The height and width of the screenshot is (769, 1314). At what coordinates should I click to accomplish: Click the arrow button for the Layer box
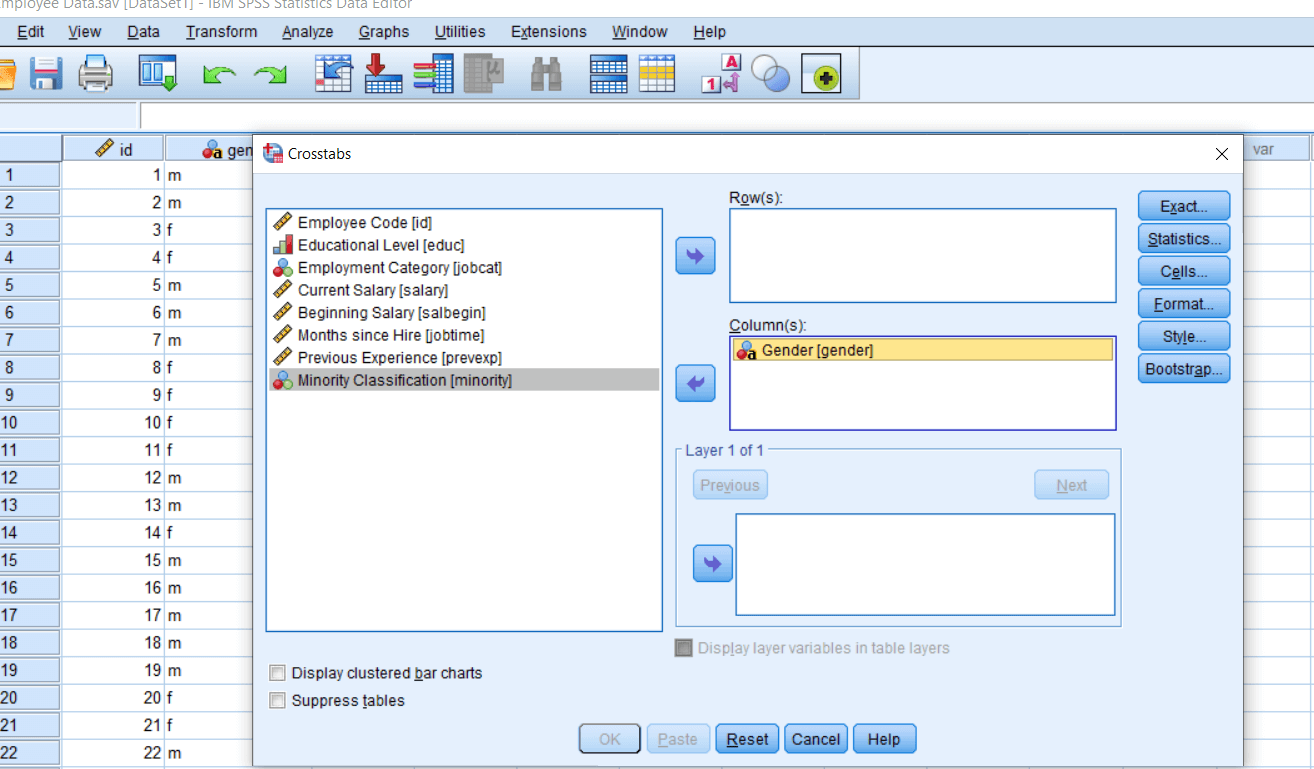coord(713,564)
